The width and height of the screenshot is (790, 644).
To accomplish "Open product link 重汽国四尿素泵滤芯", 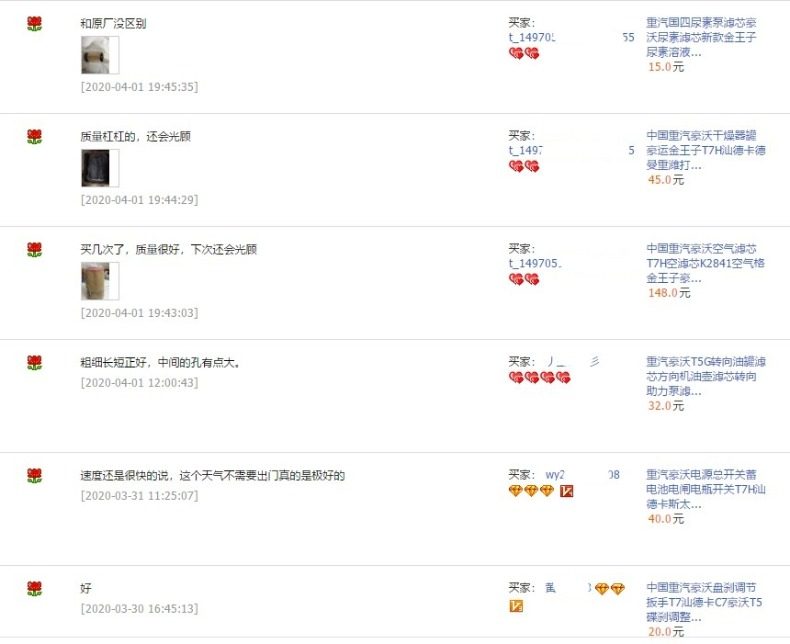I will pos(701,37).
